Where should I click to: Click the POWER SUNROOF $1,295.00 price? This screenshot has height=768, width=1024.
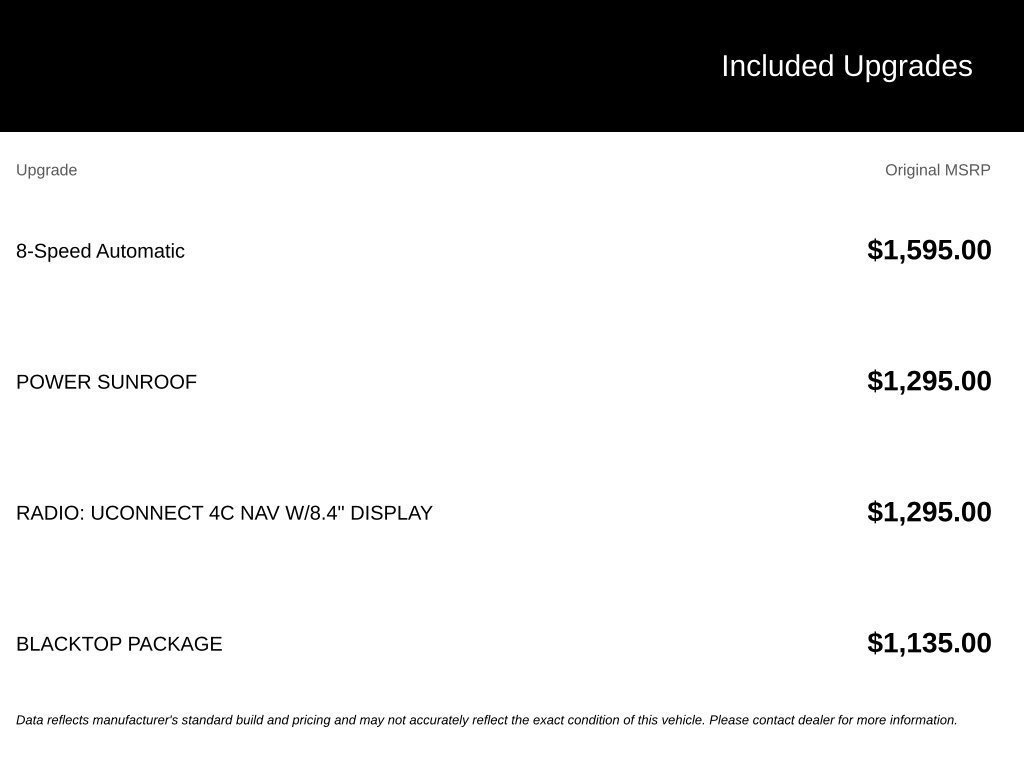click(929, 381)
